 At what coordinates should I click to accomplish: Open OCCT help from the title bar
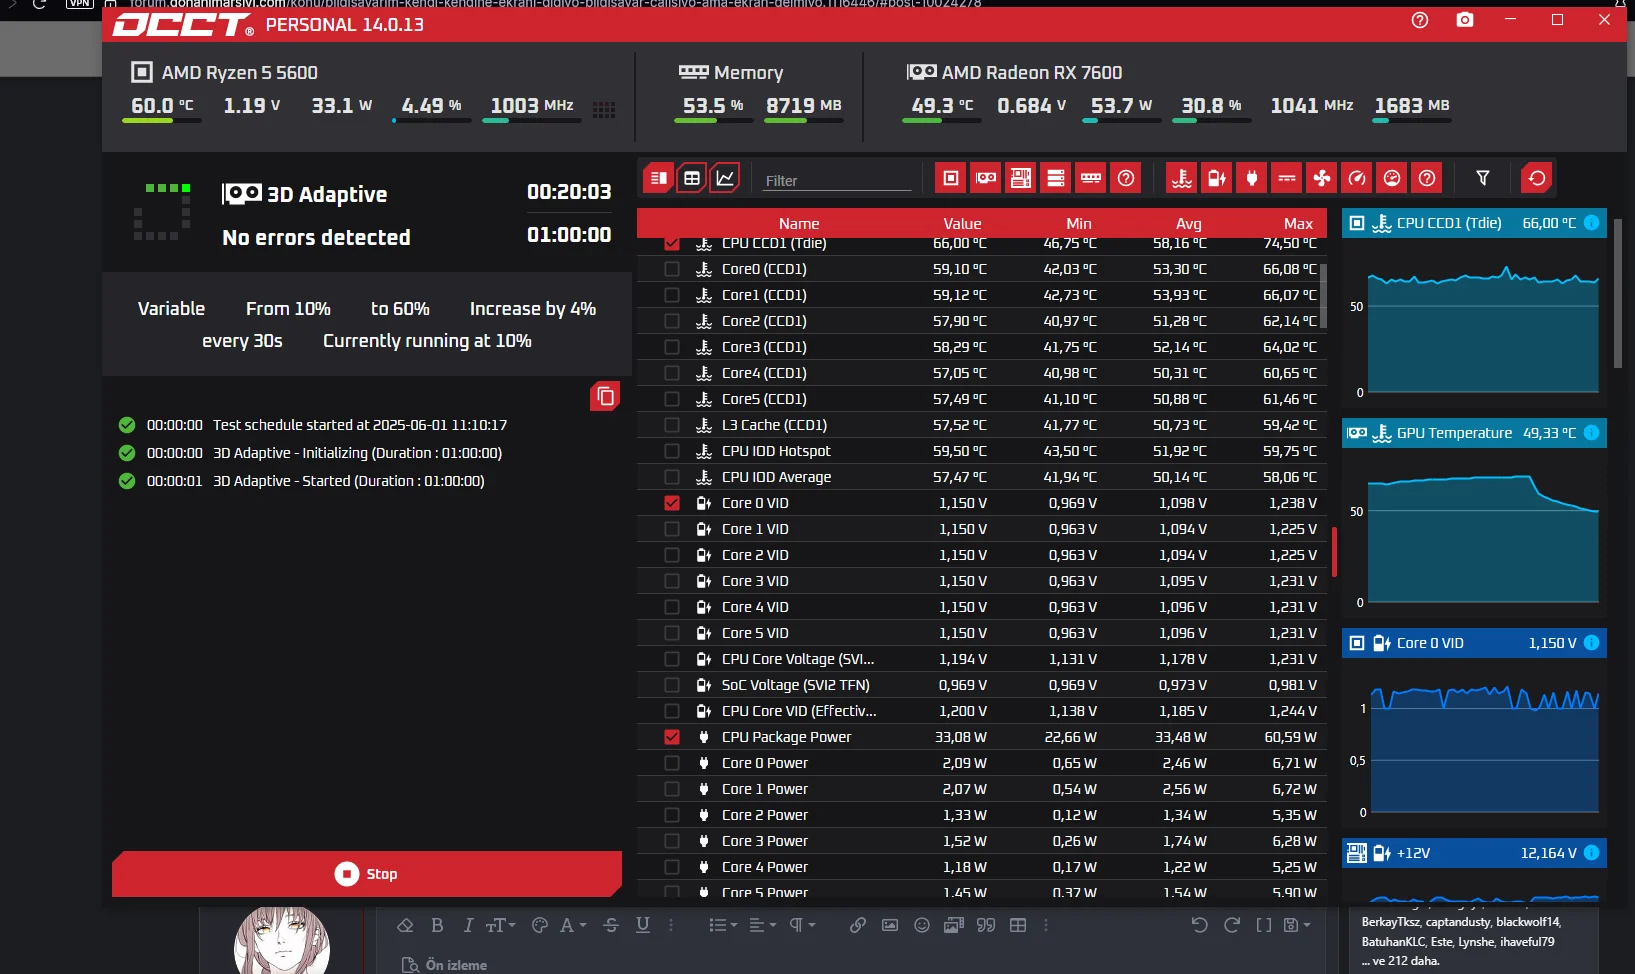[1420, 20]
